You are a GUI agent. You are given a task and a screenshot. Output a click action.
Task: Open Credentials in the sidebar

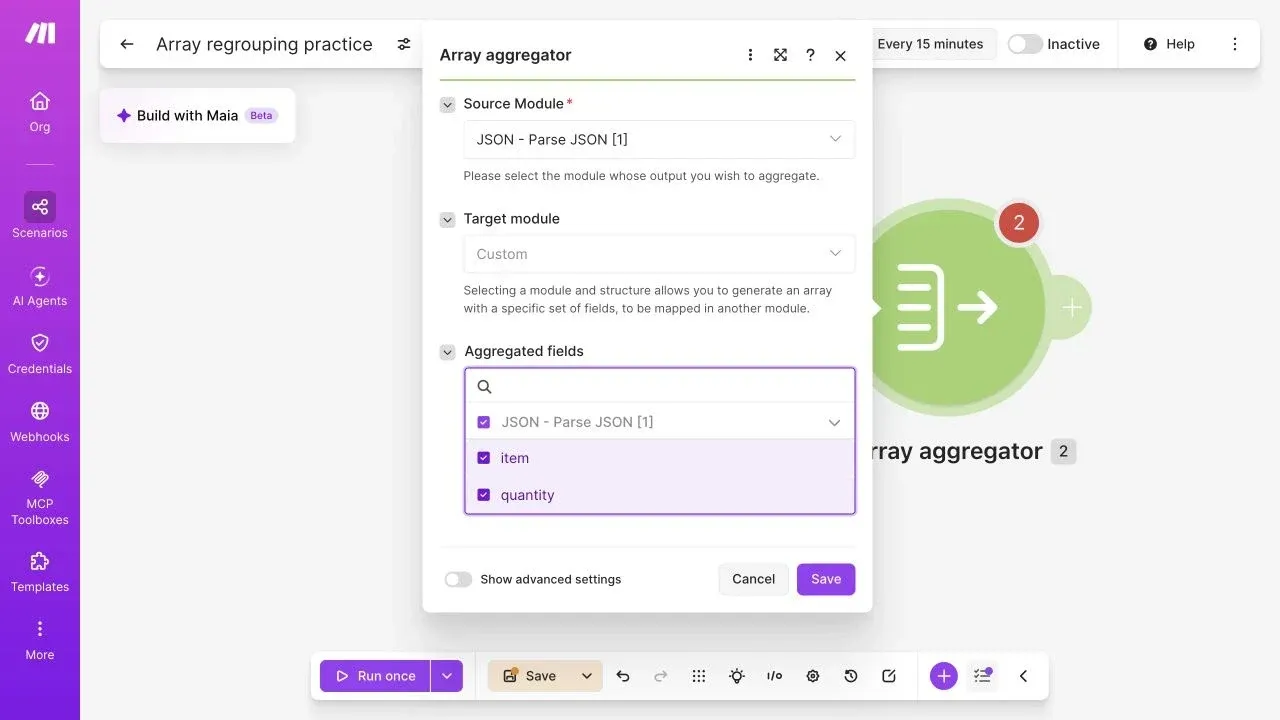(x=40, y=354)
